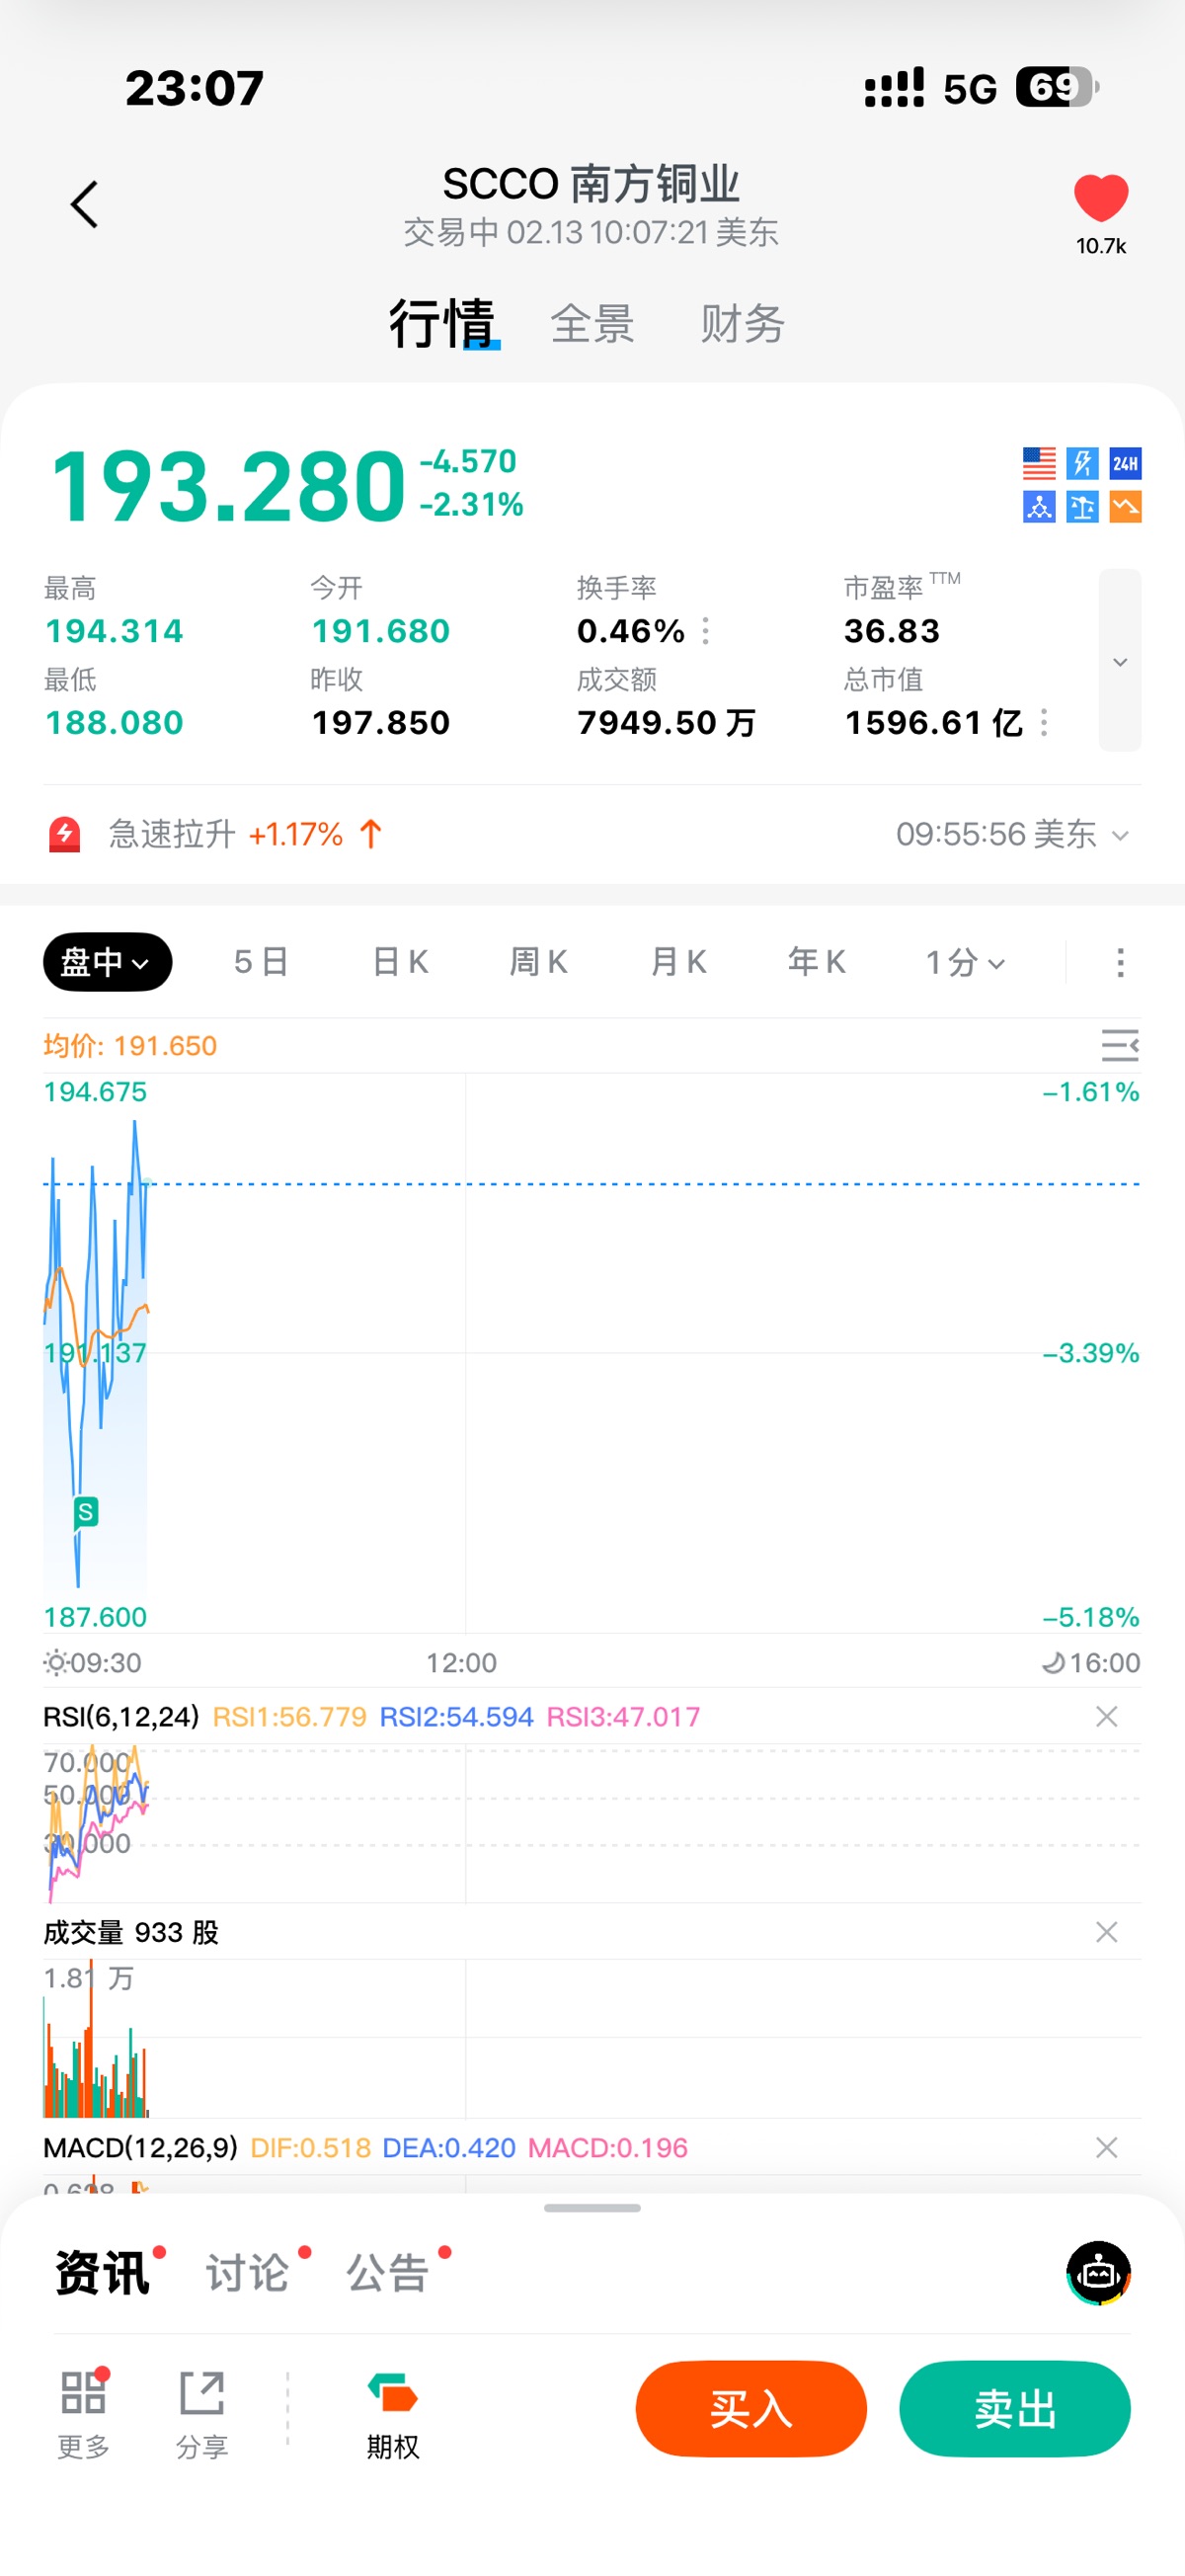1185x2576 pixels.
Task: Open the 盘中 session dropdown
Action: click(x=107, y=962)
